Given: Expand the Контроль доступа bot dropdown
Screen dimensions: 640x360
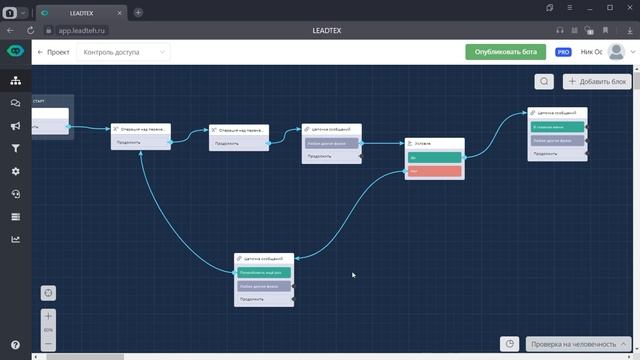Looking at the screenshot, I should [123, 52].
